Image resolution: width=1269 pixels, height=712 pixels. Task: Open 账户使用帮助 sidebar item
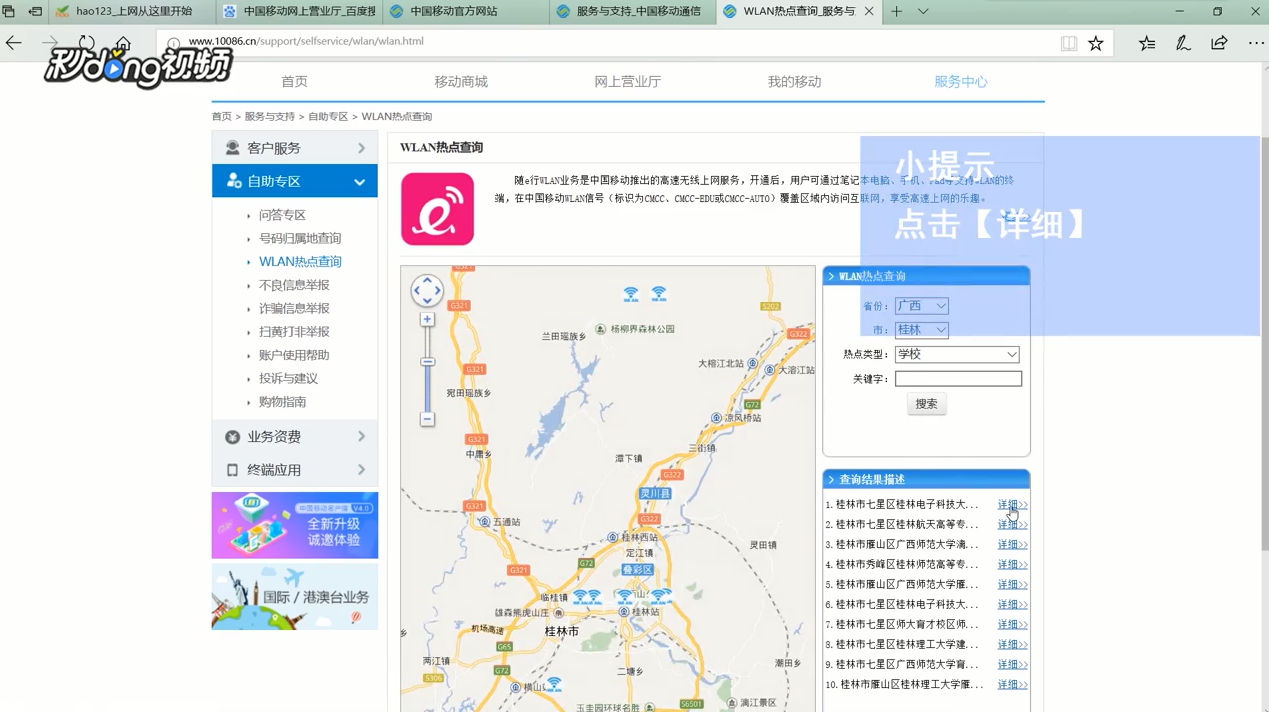pos(294,355)
